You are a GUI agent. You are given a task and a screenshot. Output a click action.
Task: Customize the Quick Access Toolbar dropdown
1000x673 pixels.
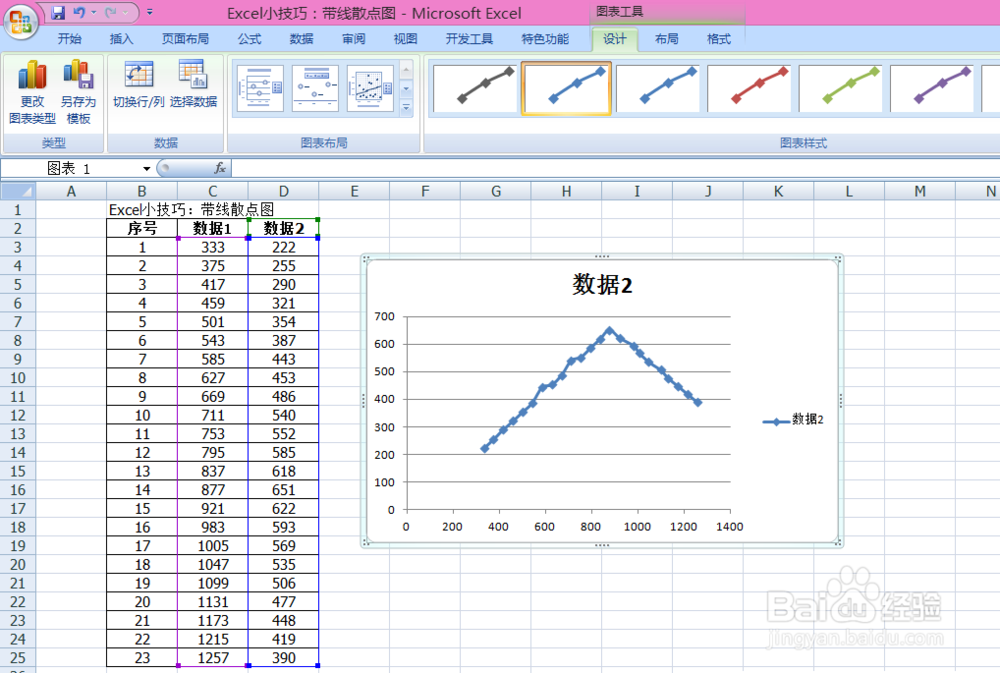pyautogui.click(x=150, y=12)
